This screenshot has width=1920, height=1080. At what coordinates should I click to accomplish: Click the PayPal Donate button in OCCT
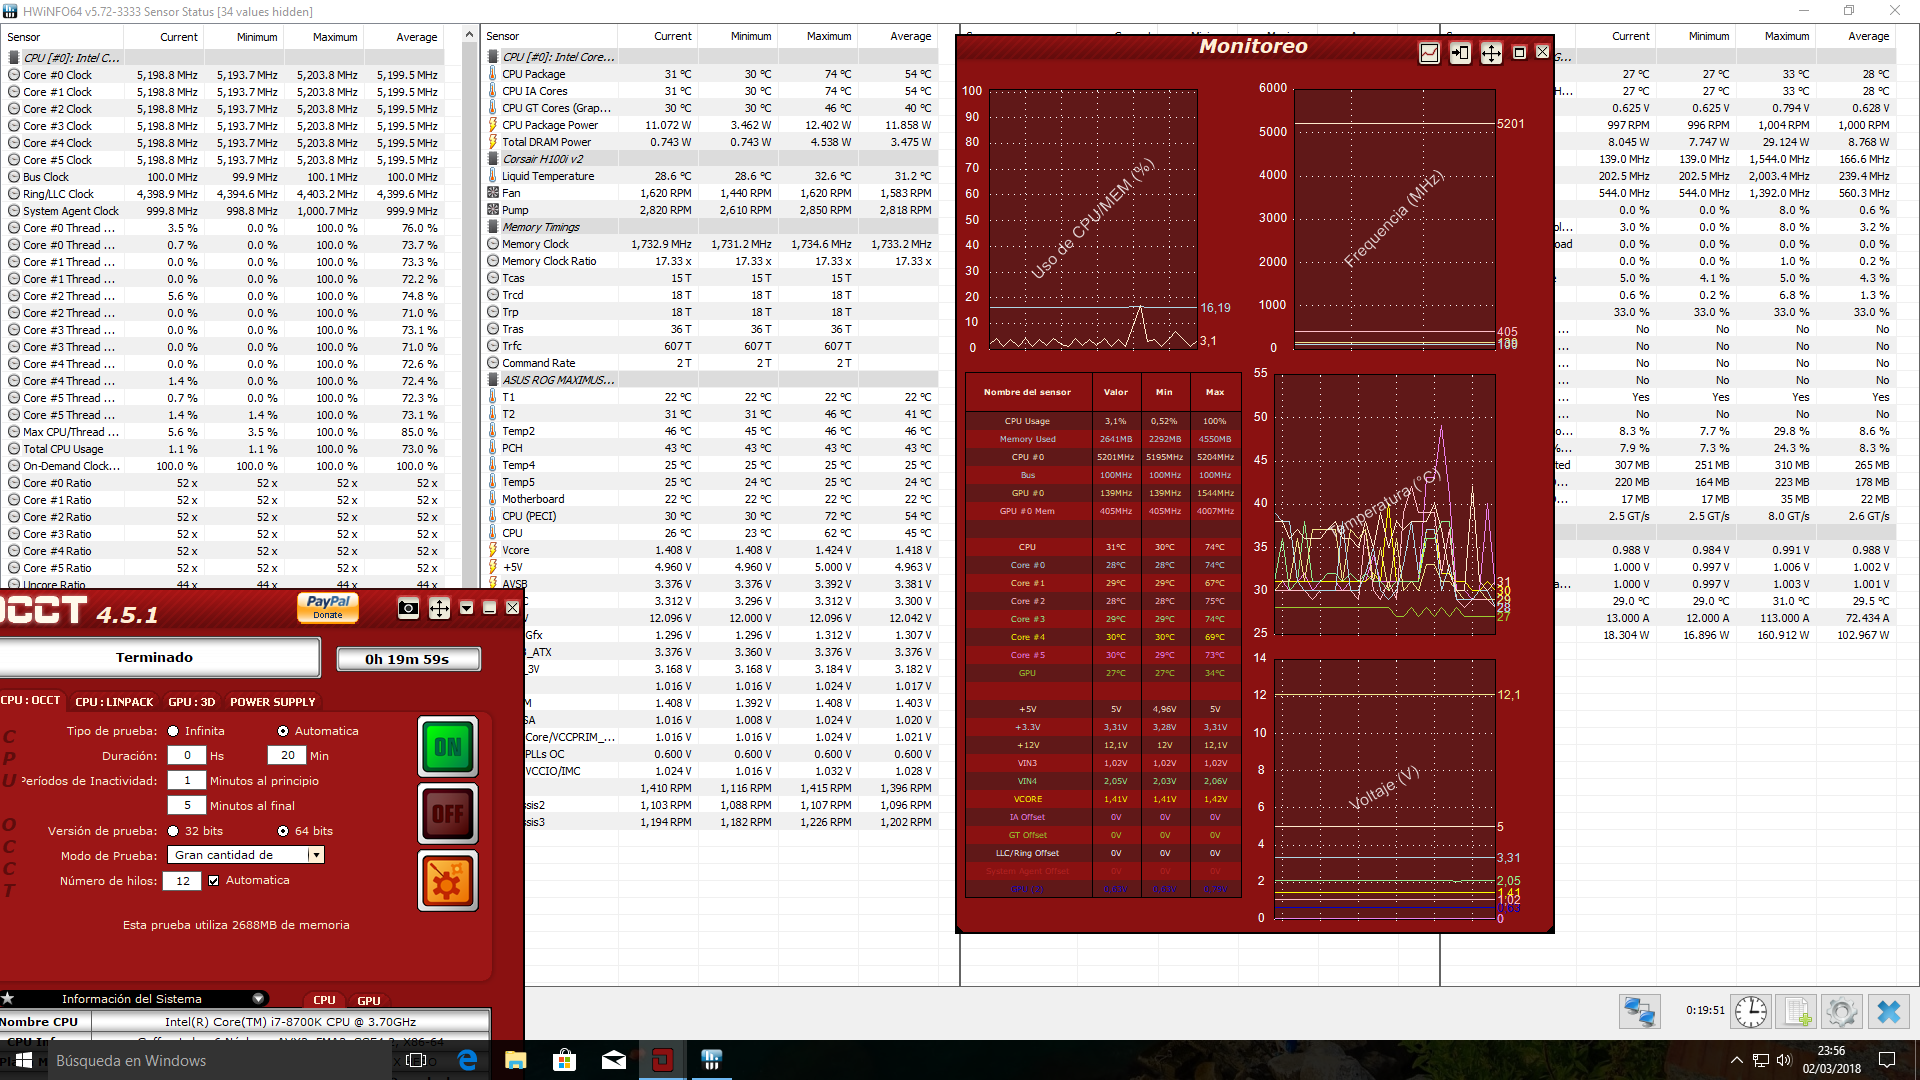tap(328, 607)
